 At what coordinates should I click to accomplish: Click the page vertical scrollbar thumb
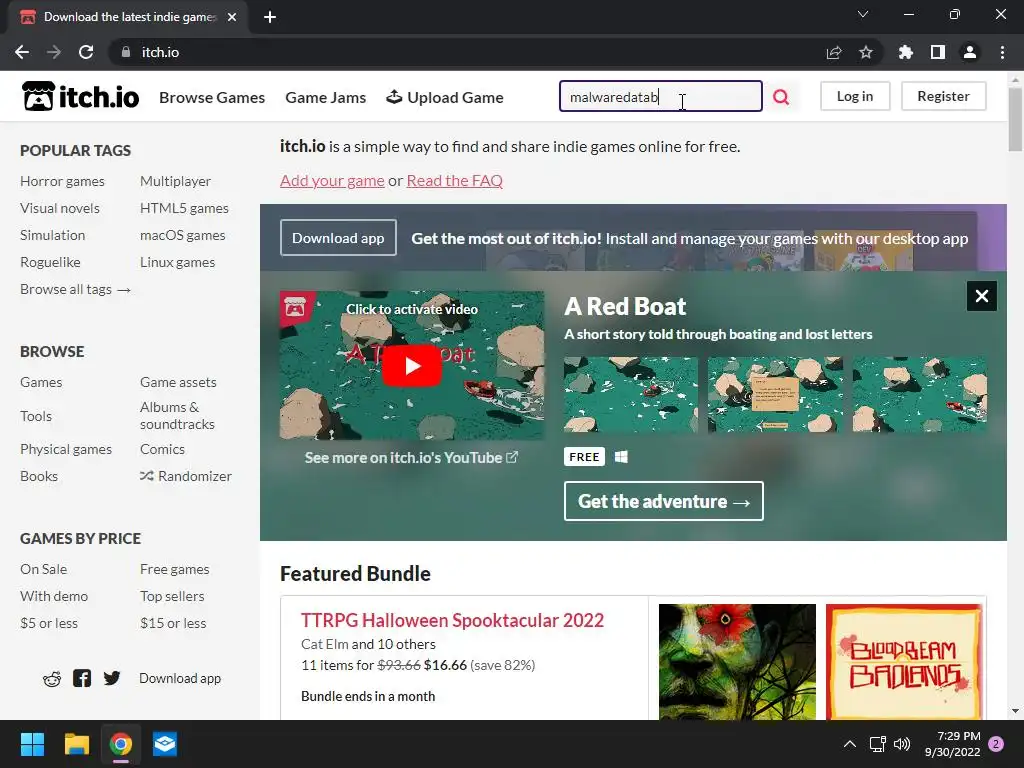(x=1015, y=120)
